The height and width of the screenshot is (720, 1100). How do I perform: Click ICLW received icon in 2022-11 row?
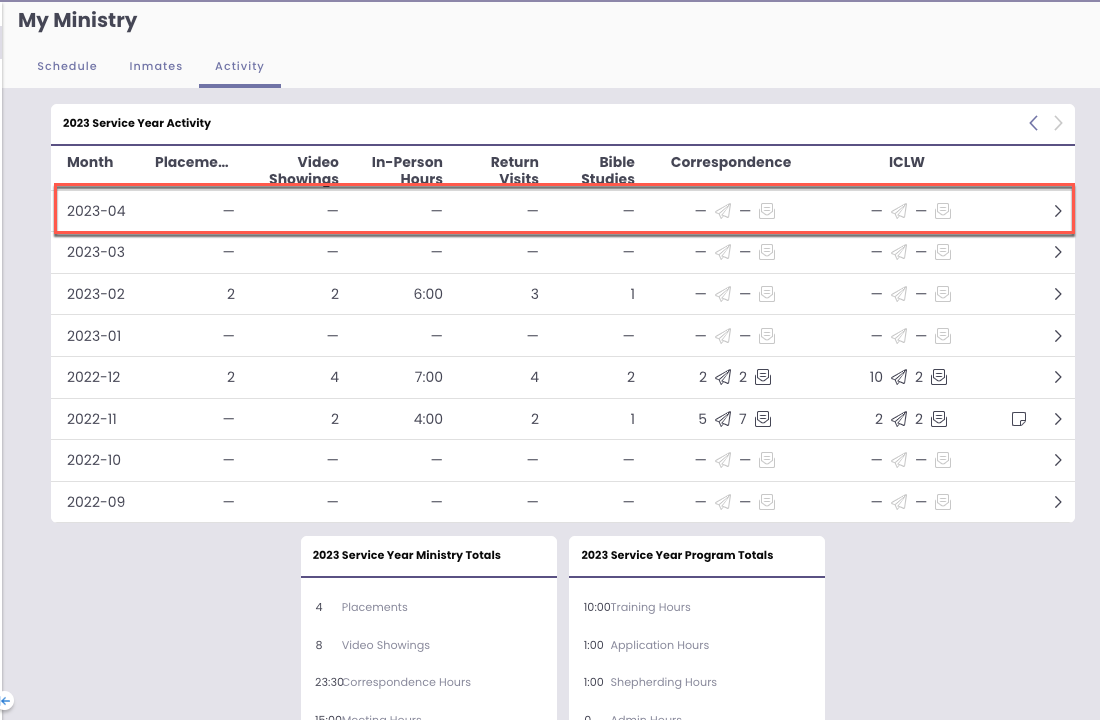point(939,419)
